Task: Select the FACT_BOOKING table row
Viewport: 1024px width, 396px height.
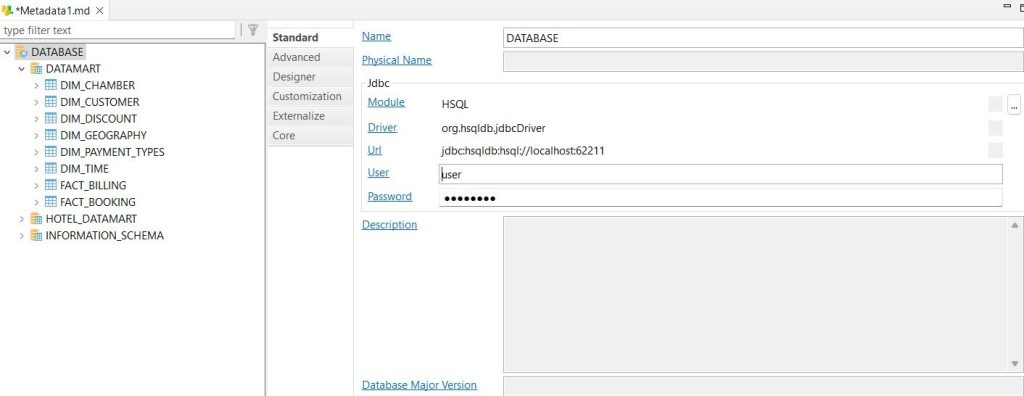Action: point(98,202)
